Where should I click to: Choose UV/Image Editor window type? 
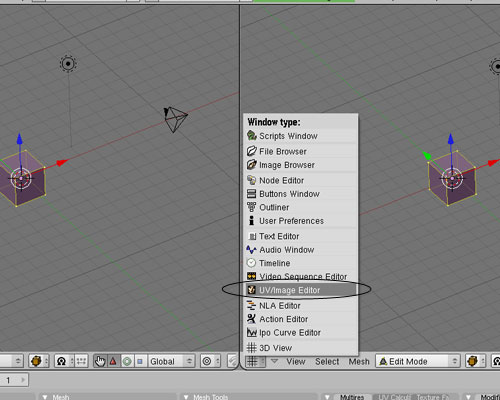click(301, 290)
